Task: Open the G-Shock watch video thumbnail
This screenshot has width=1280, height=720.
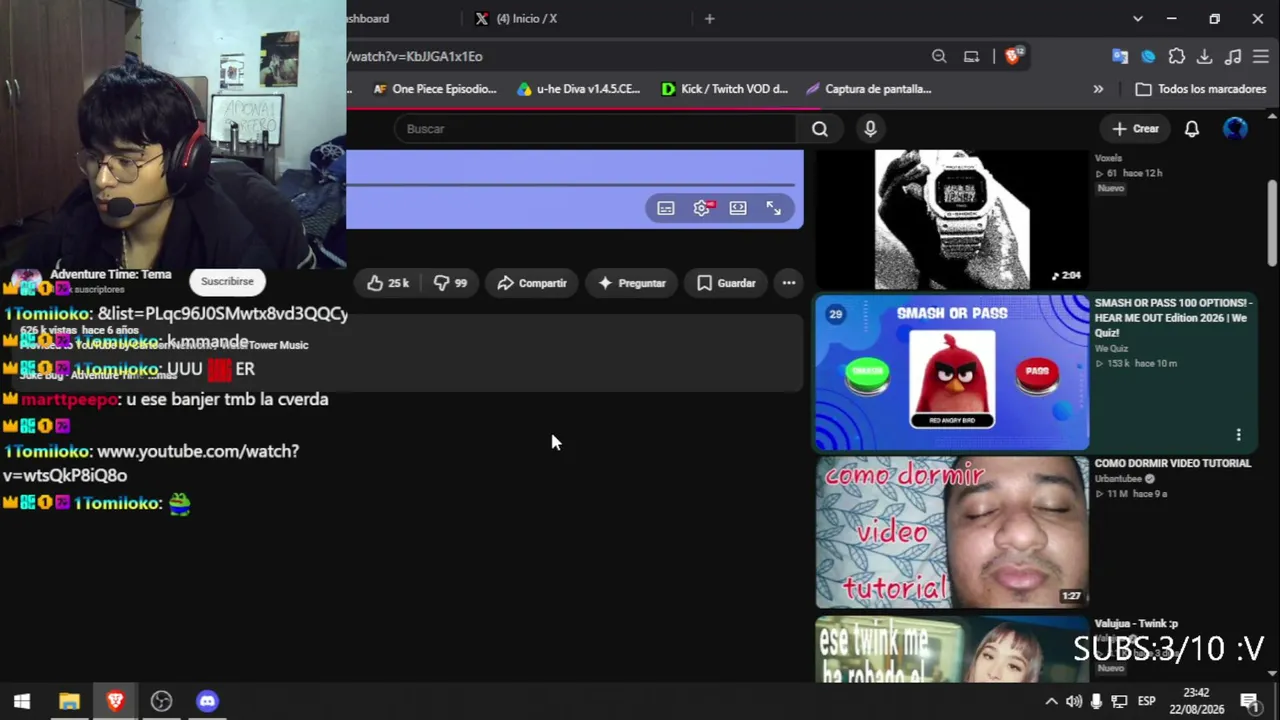Action: (951, 219)
